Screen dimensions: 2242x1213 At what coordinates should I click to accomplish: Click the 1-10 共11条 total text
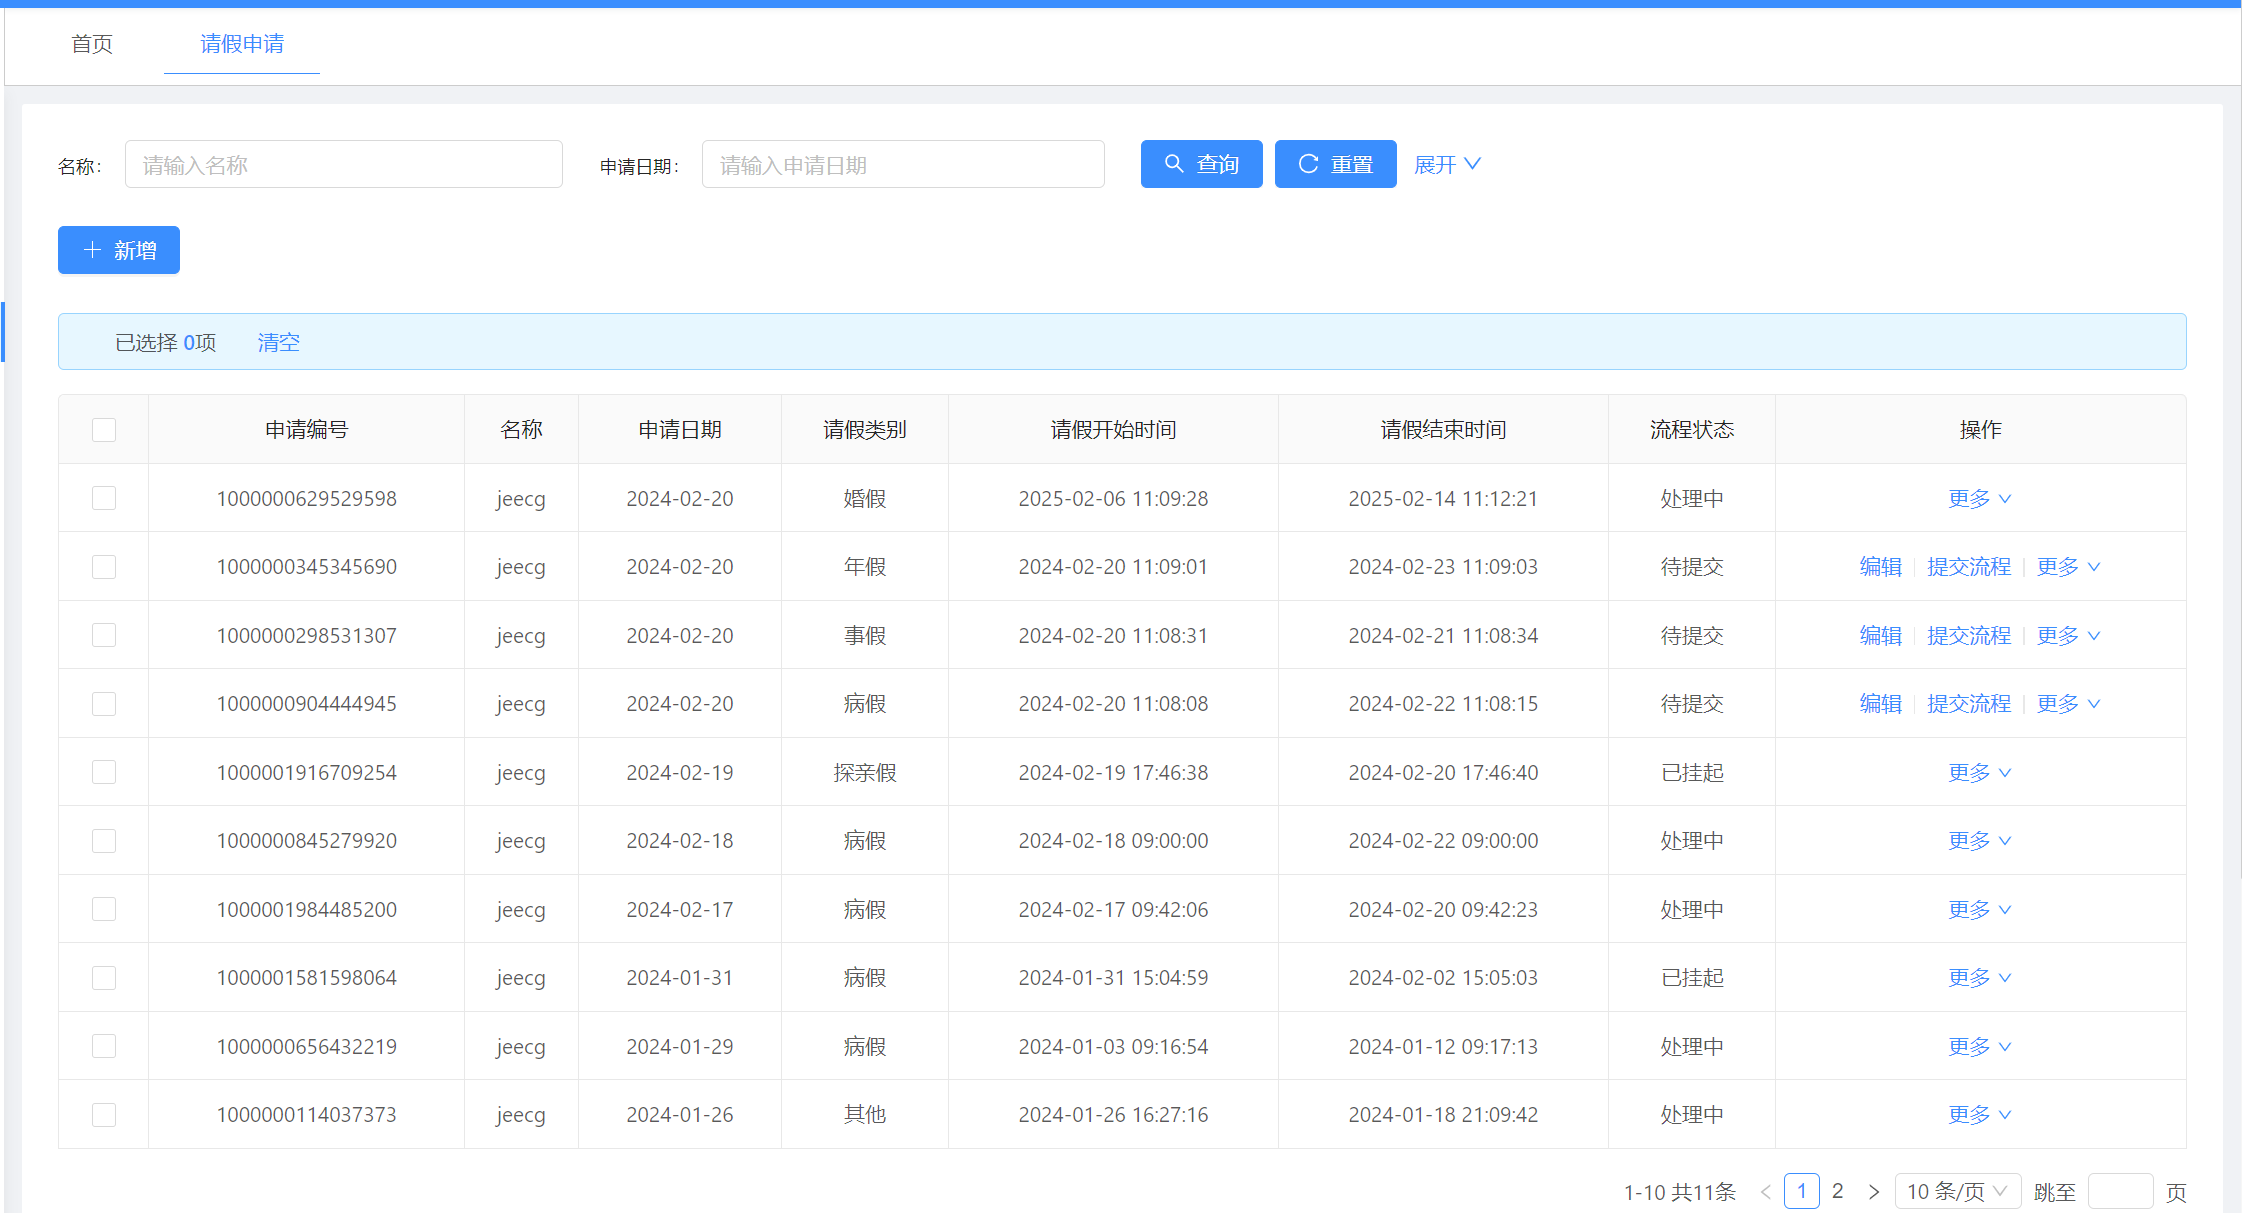(1680, 1192)
